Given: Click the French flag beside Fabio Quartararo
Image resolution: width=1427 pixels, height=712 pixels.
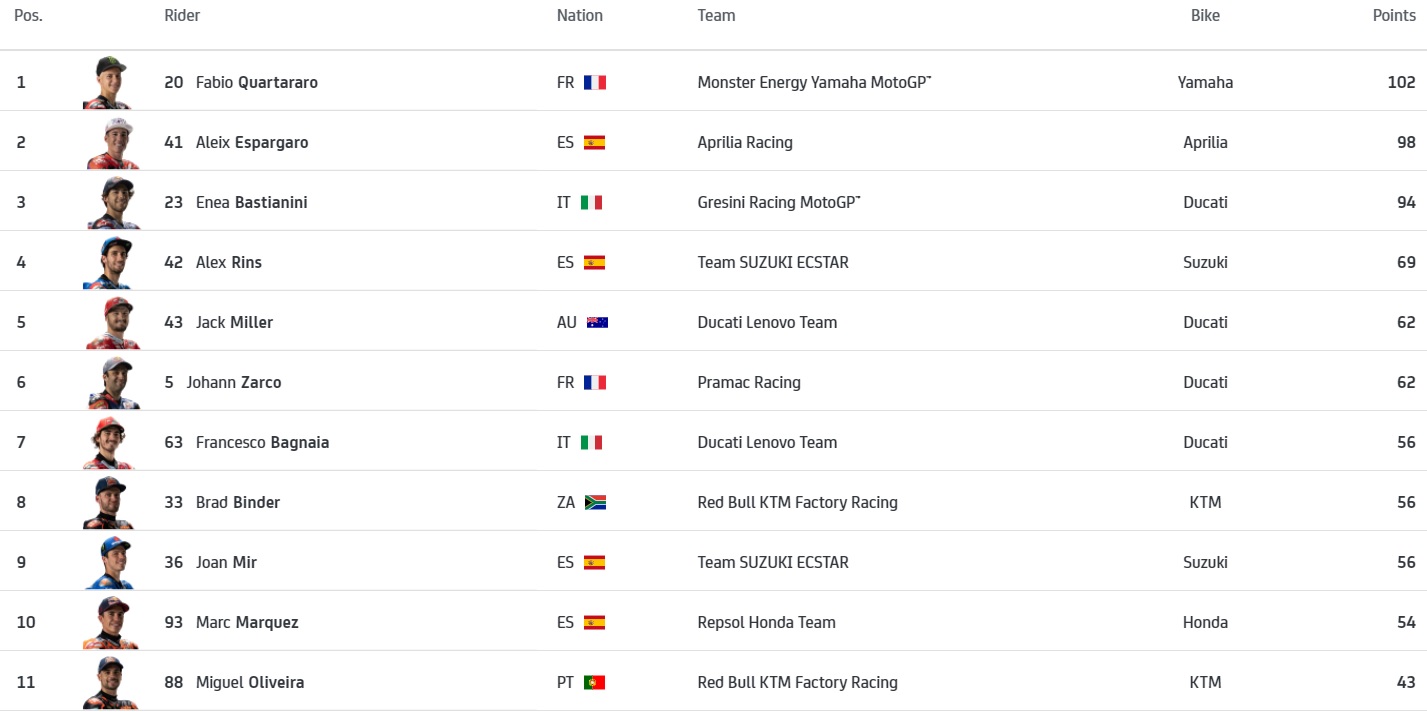Looking at the screenshot, I should [595, 82].
